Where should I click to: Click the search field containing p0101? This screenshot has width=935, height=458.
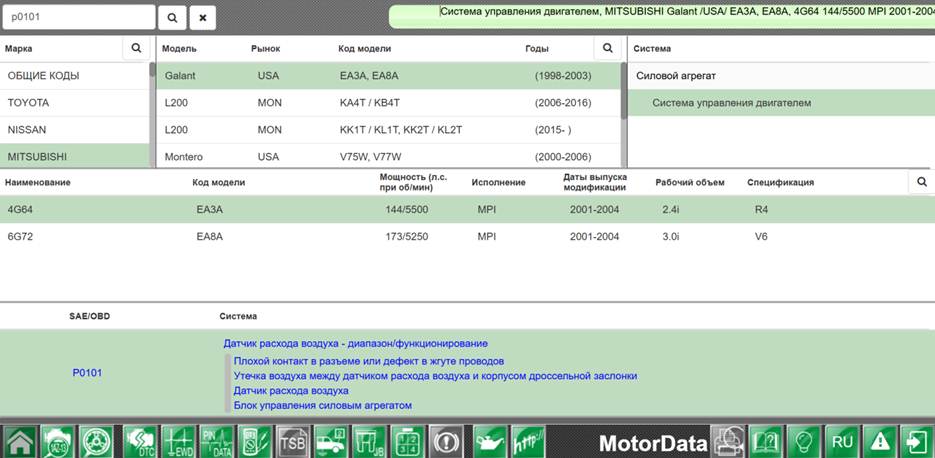point(79,17)
